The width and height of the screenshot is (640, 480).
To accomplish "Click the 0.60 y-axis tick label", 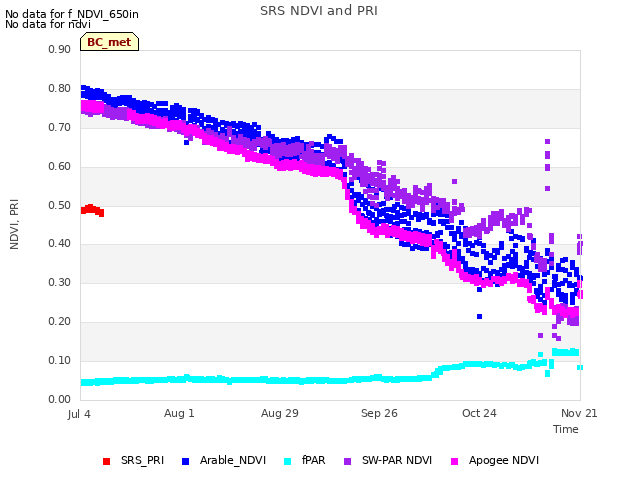I will click(x=60, y=167).
